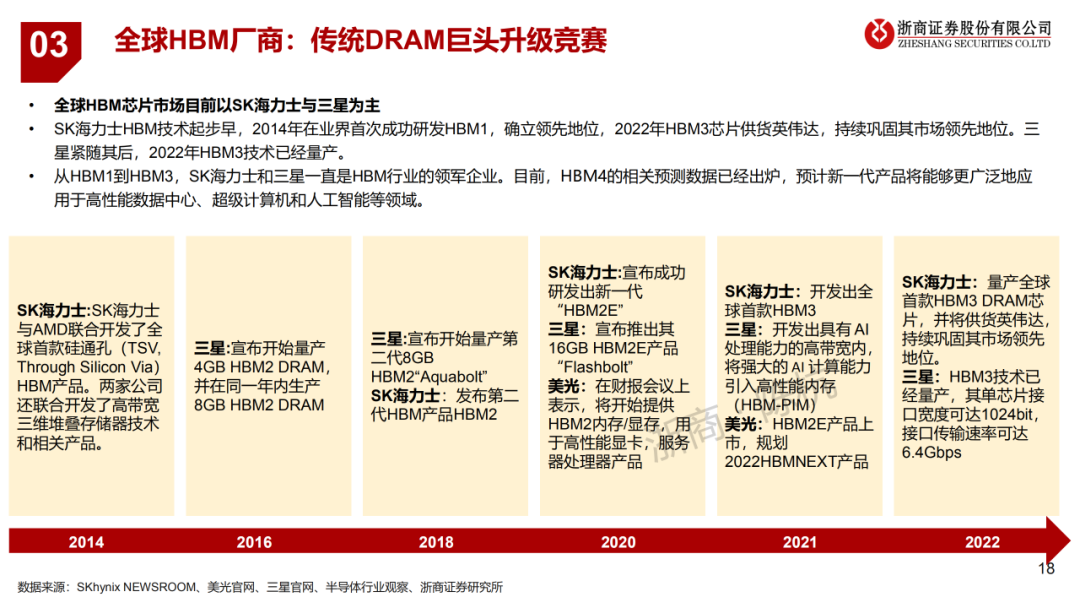Image resolution: width=1080 pixels, height=608 pixels.
Task: Click the red timeline arrowhead at the end
Action: tap(1058, 540)
